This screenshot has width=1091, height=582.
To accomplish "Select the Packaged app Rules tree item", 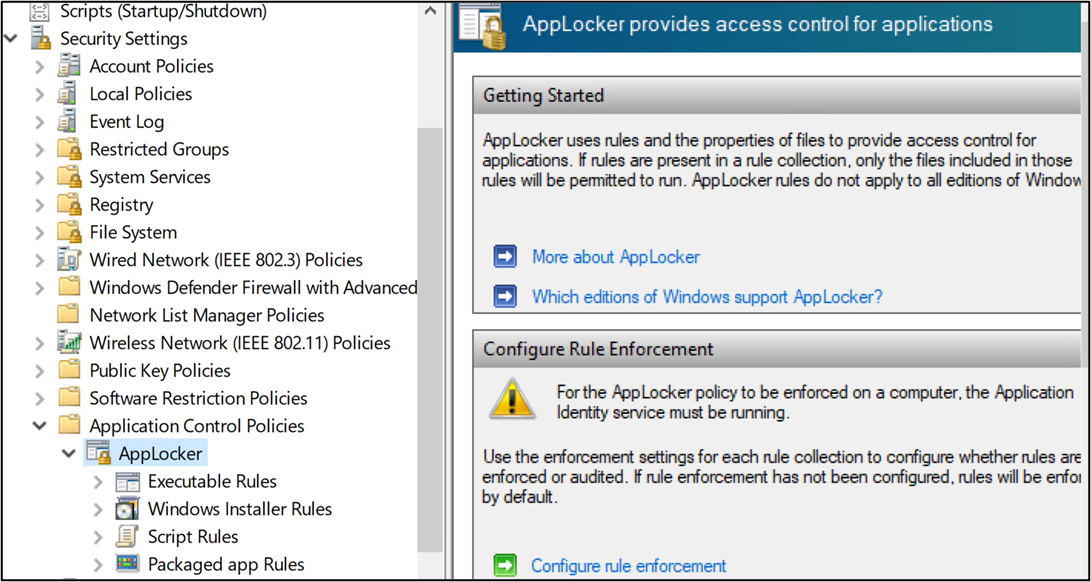I will [x=226, y=564].
